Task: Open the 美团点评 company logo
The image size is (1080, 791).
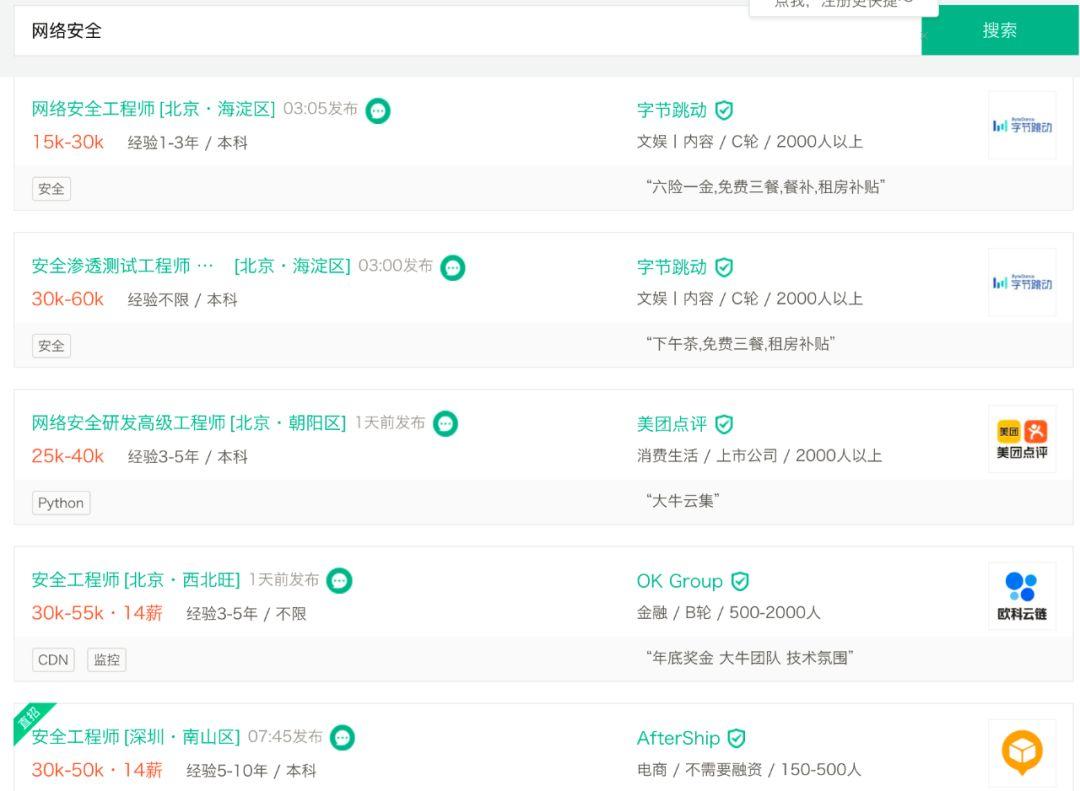Action: pos(1022,440)
